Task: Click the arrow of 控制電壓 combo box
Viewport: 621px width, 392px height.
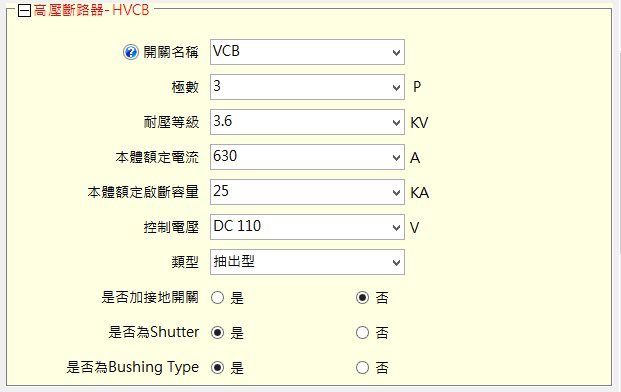Action: pos(396,228)
